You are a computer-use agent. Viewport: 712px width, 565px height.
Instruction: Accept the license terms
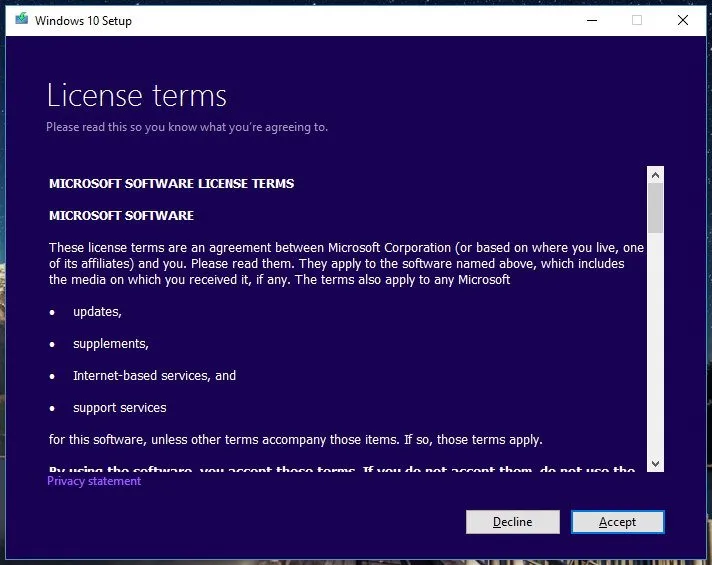point(618,522)
